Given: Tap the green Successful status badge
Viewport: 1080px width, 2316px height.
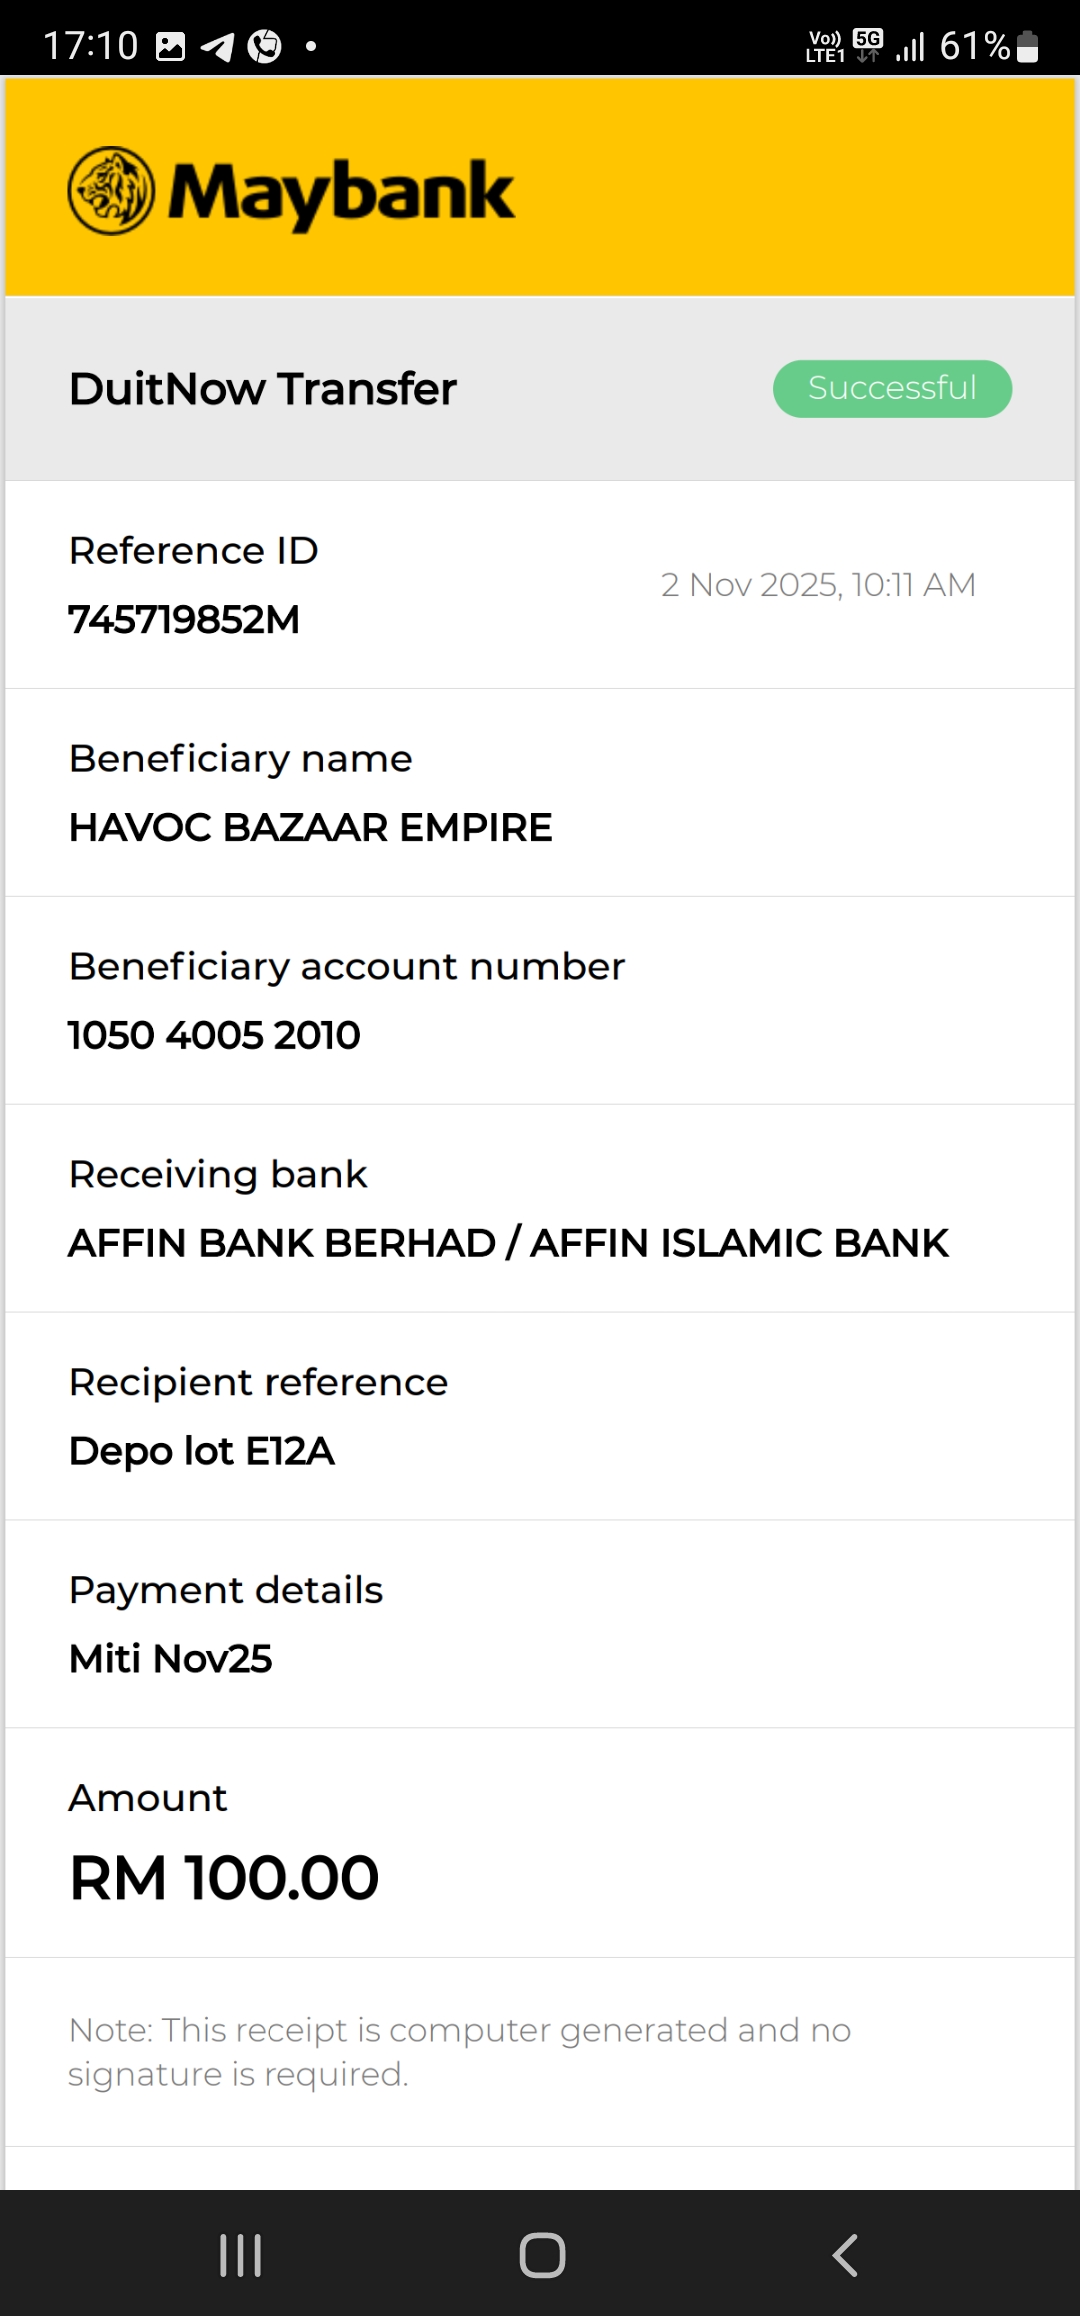Looking at the screenshot, I should (x=892, y=388).
